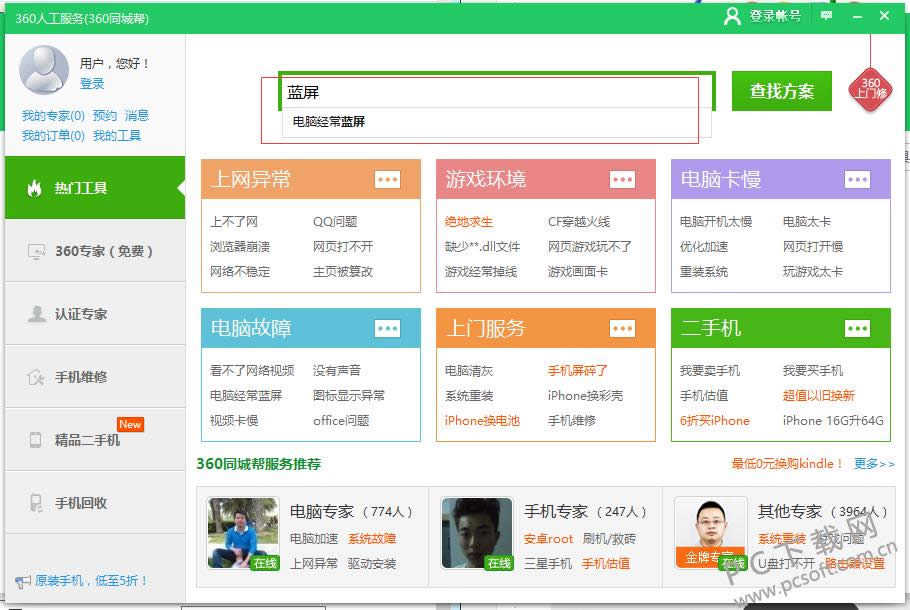The height and width of the screenshot is (610, 910).
Task: Click 登录帐号 in the title bar
Action: [x=775, y=16]
